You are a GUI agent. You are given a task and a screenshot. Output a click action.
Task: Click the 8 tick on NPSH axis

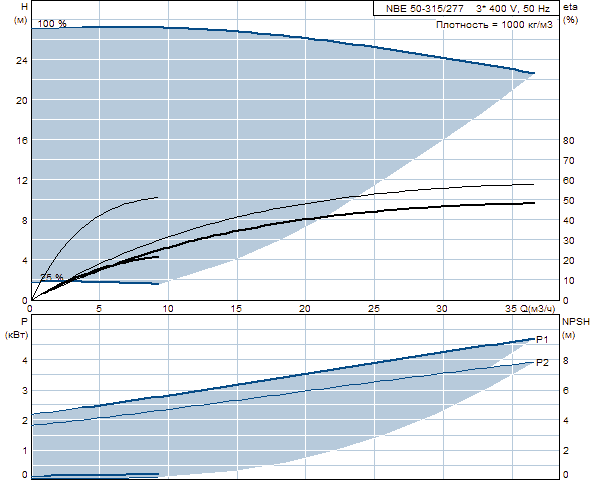[x=566, y=360]
